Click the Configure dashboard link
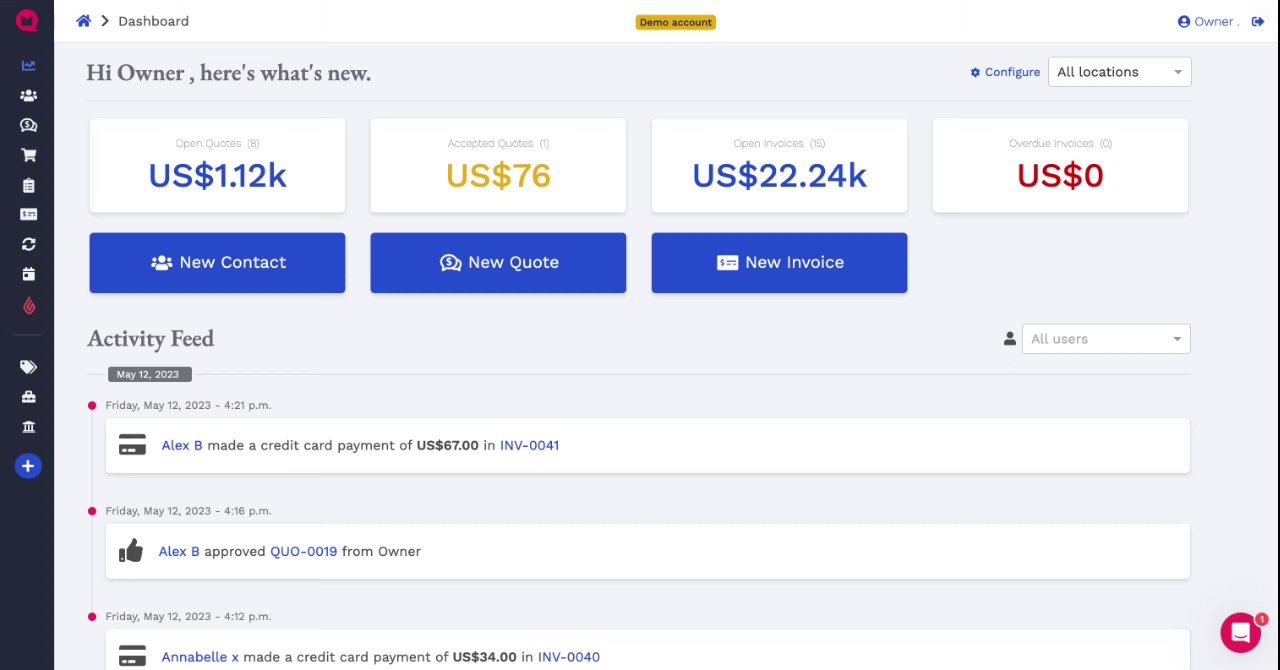 click(x=1005, y=72)
